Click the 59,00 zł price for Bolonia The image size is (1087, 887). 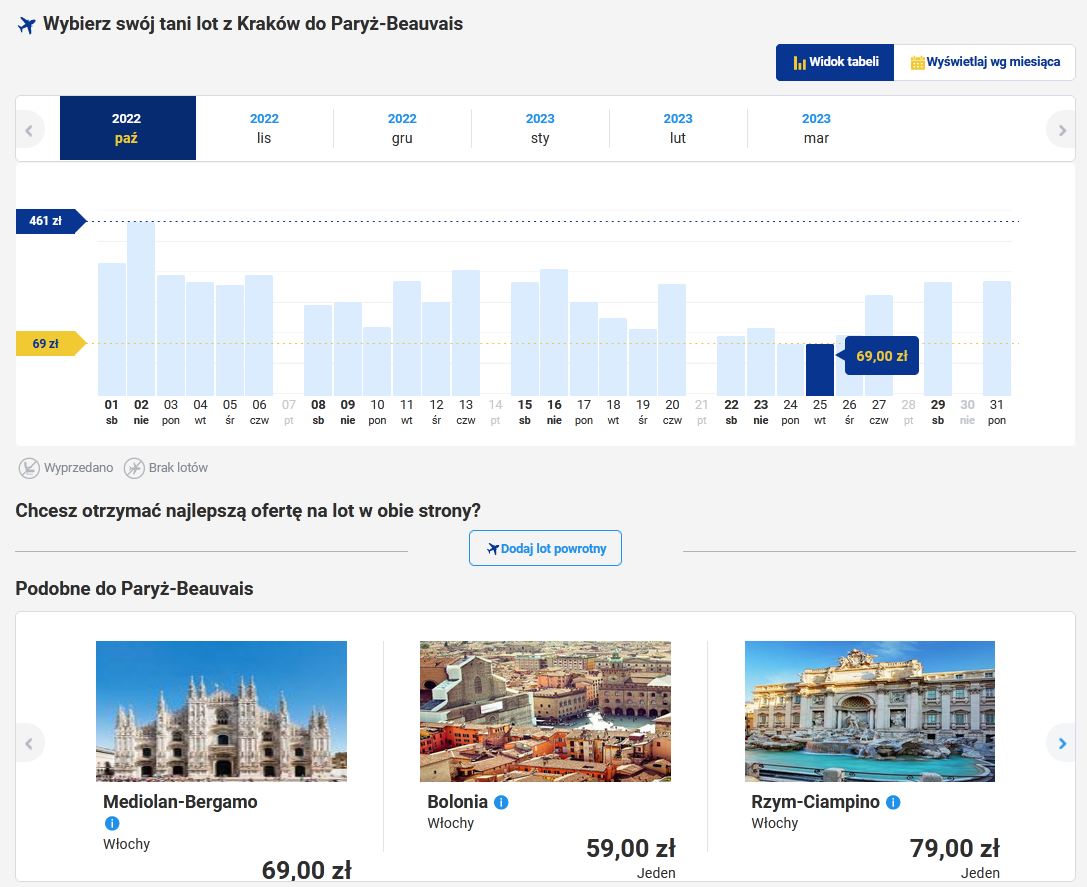pos(629,846)
